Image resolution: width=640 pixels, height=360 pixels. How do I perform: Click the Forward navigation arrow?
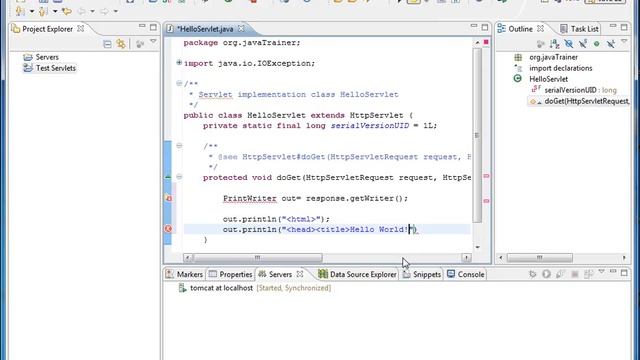tap(104, 11)
